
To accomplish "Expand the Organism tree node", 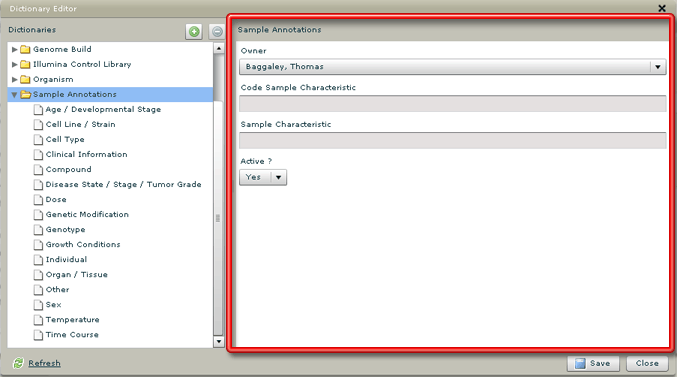I will pos(14,79).
